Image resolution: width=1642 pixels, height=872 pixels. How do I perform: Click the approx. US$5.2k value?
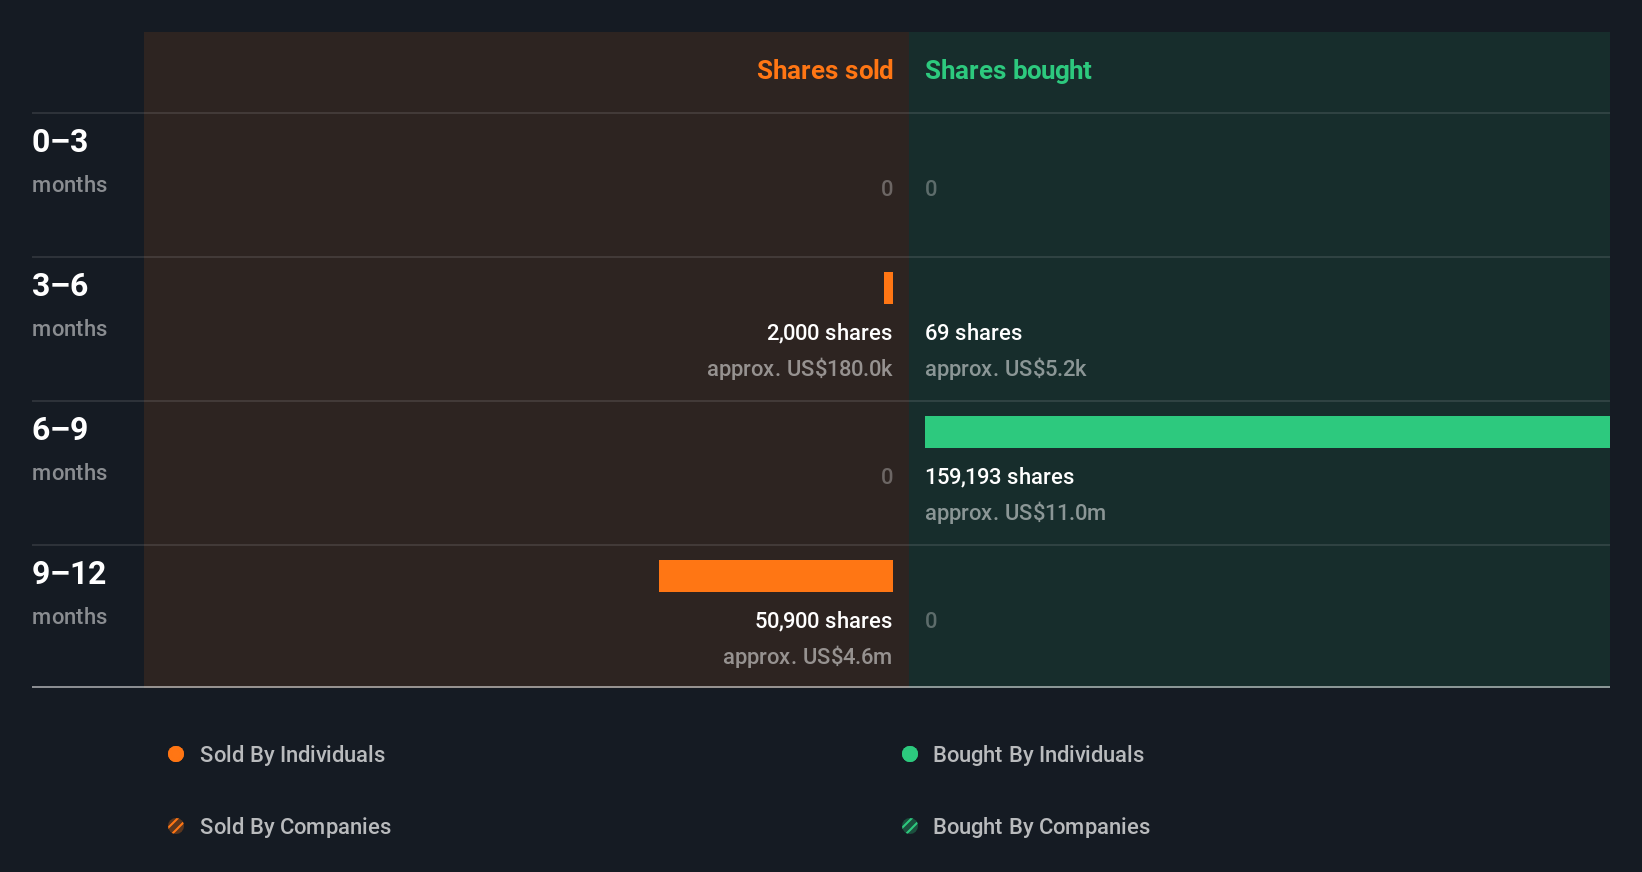click(1005, 369)
